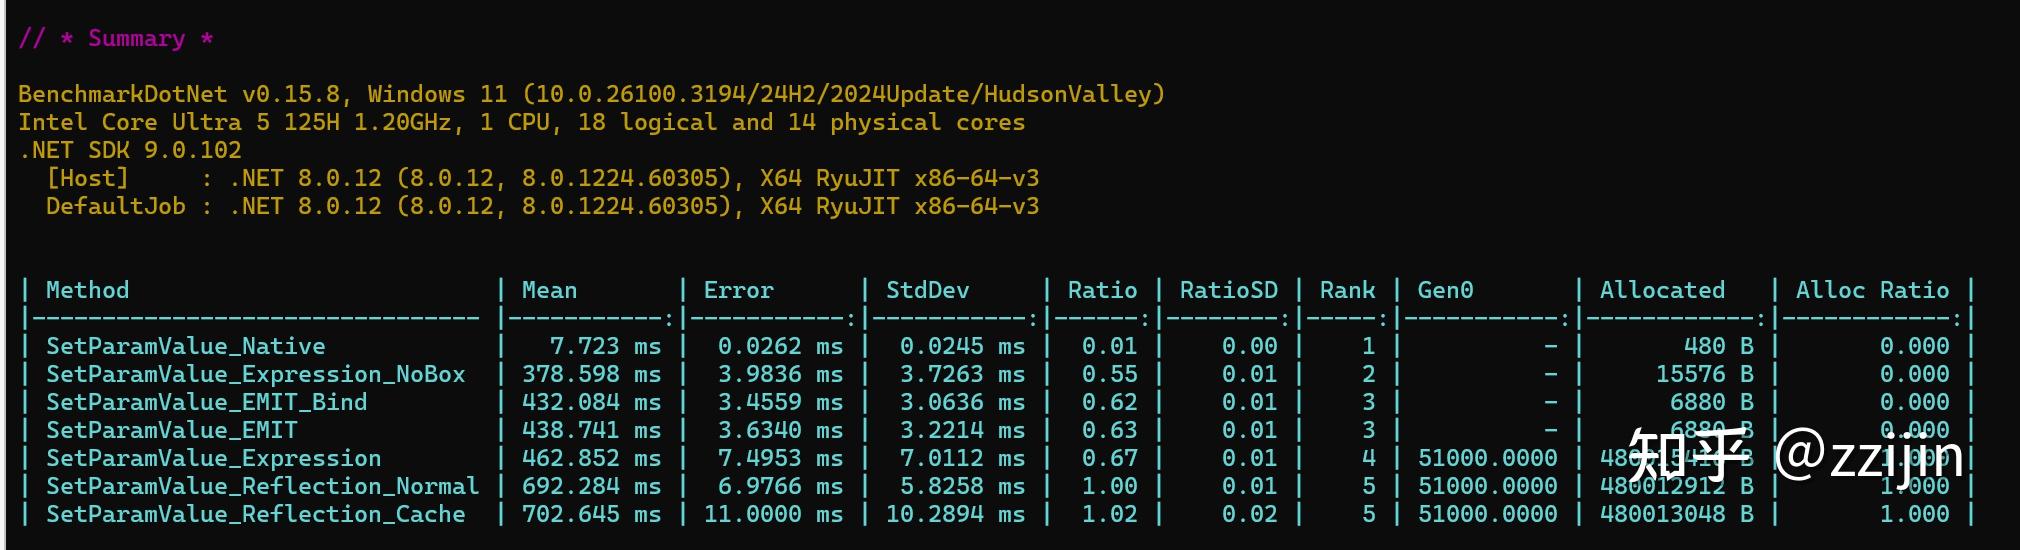The height and width of the screenshot is (550, 2020).
Task: Click the Mean column header
Action: click(x=549, y=291)
